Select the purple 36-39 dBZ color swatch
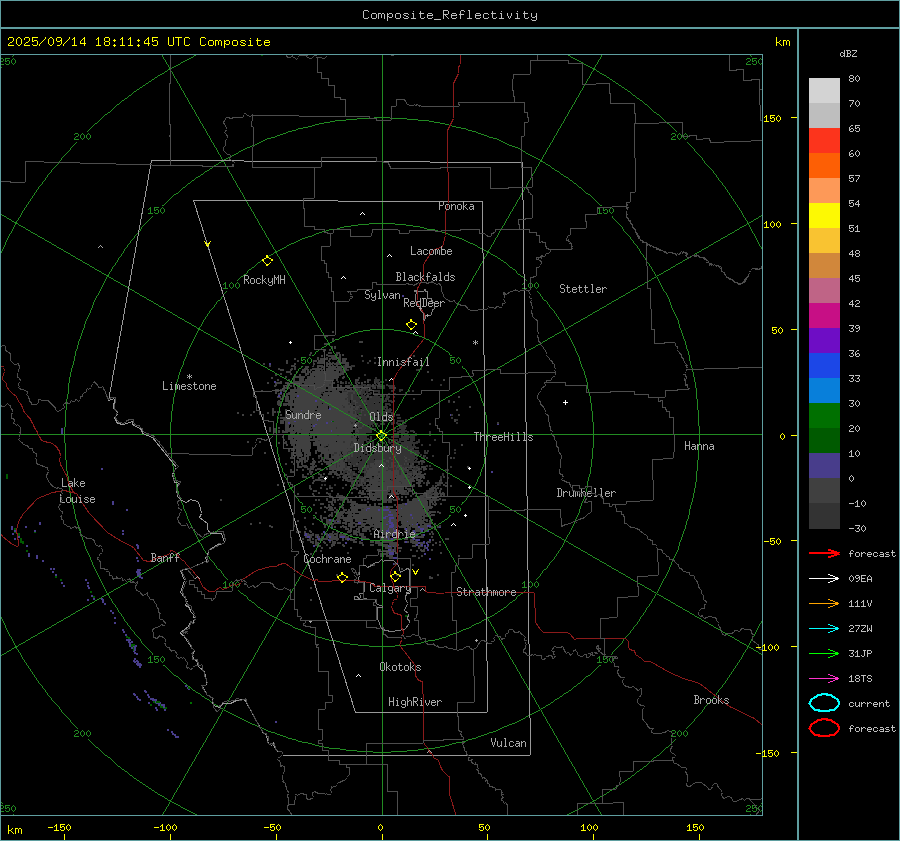The image size is (900, 841). (x=824, y=340)
